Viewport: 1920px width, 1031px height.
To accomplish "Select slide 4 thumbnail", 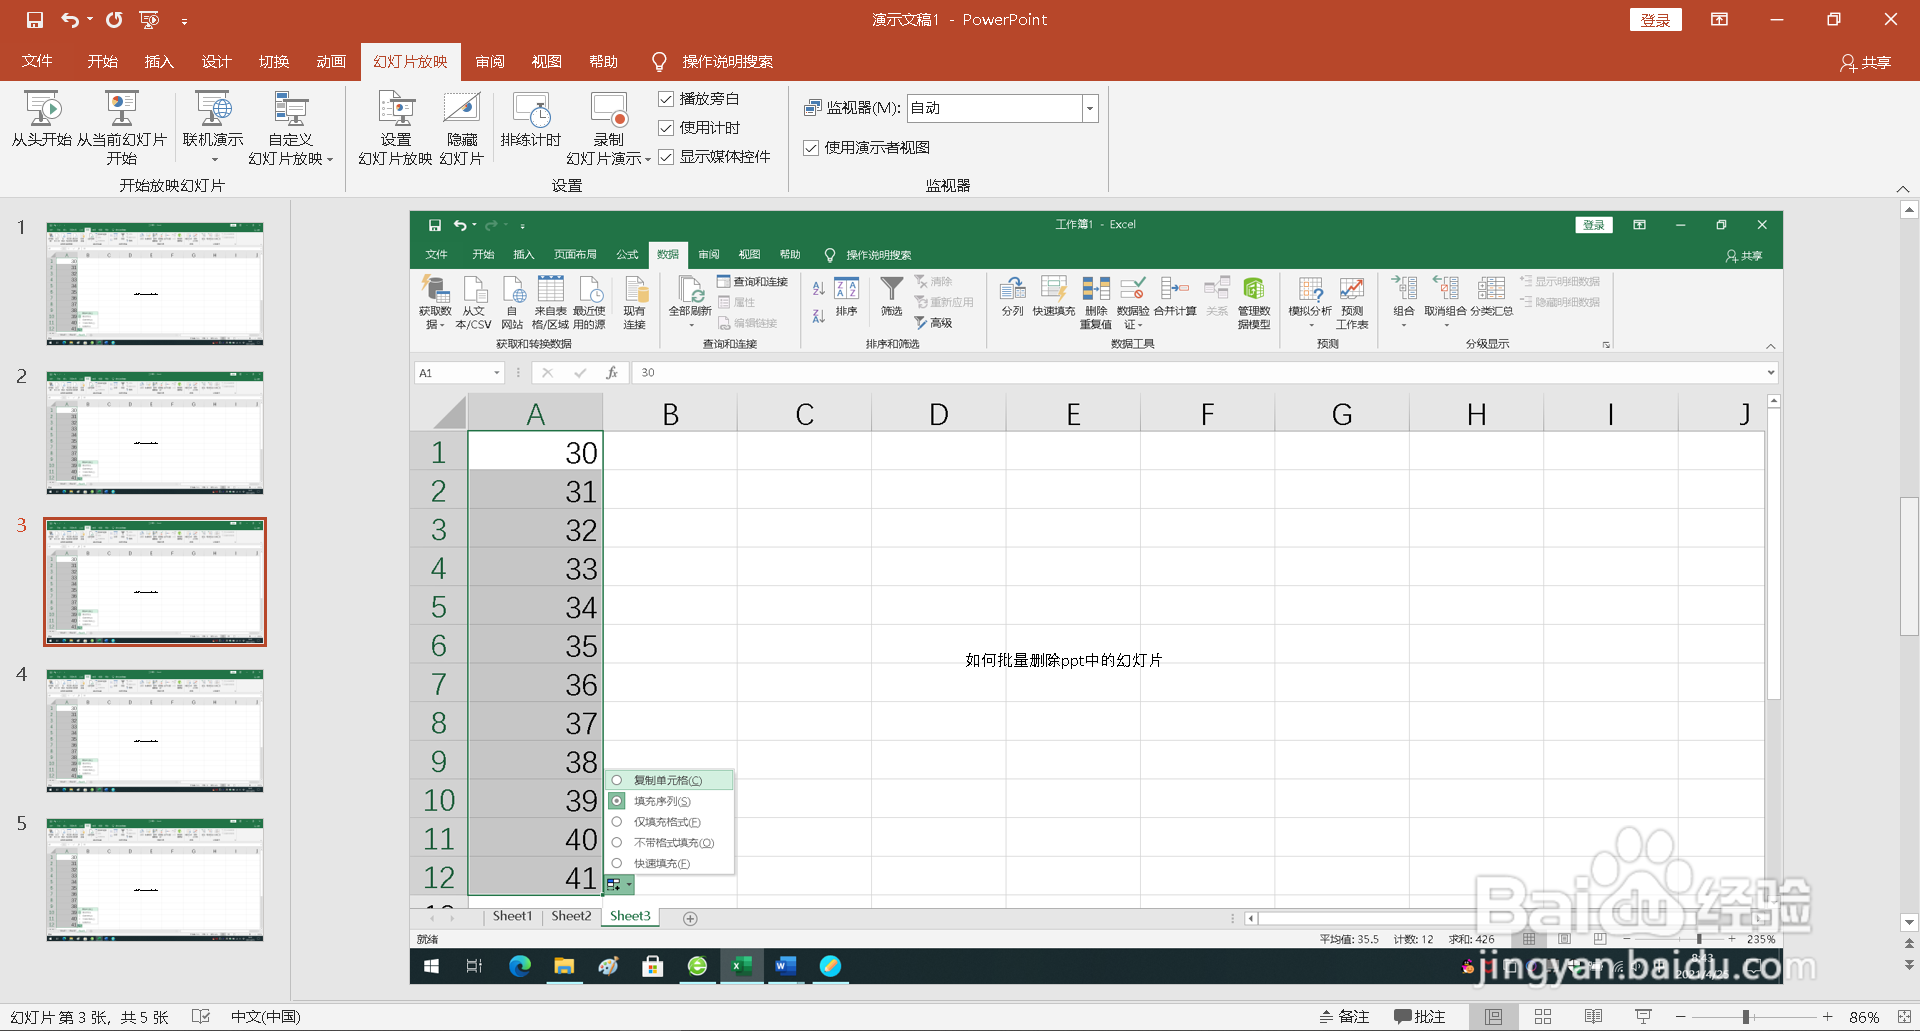I will [155, 731].
